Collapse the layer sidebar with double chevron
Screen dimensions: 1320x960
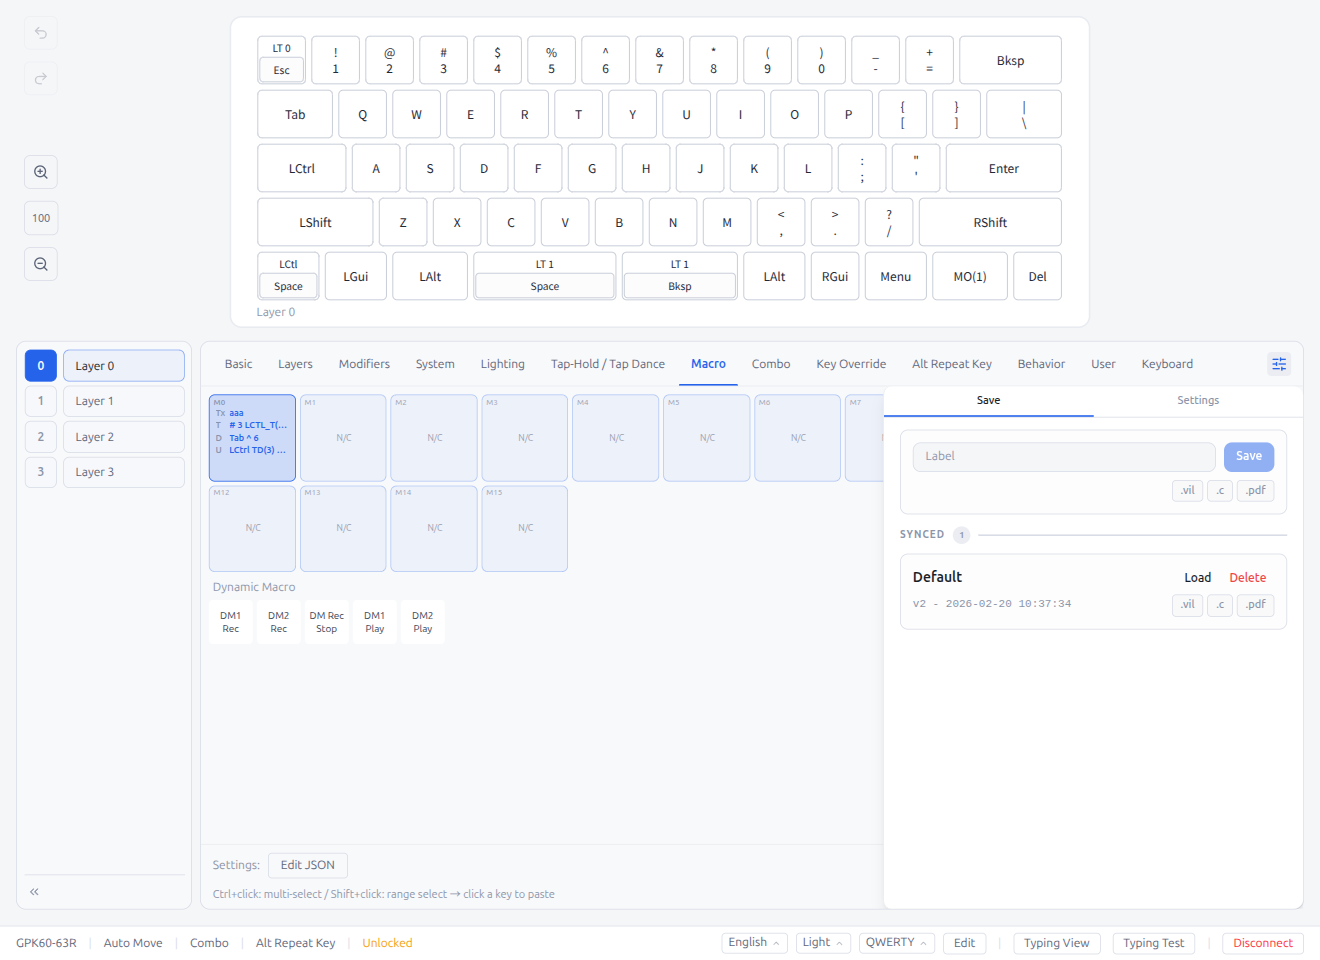click(34, 891)
